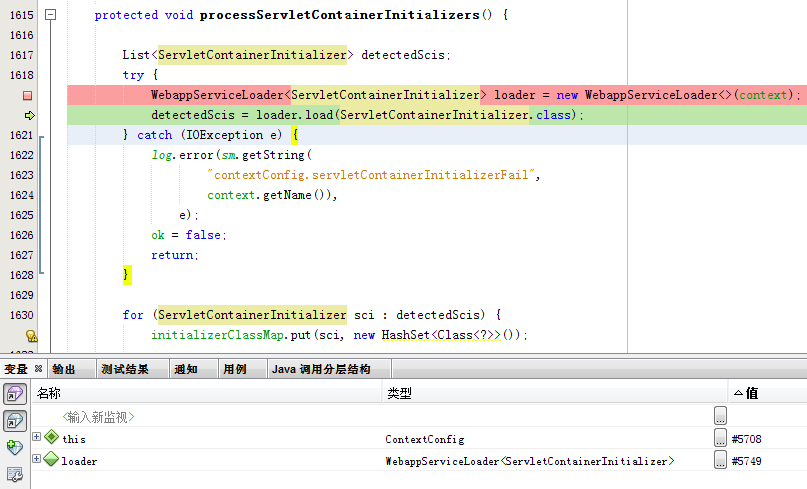Expand the 'loader' variable node
This screenshot has width=807, height=489.
[37, 458]
